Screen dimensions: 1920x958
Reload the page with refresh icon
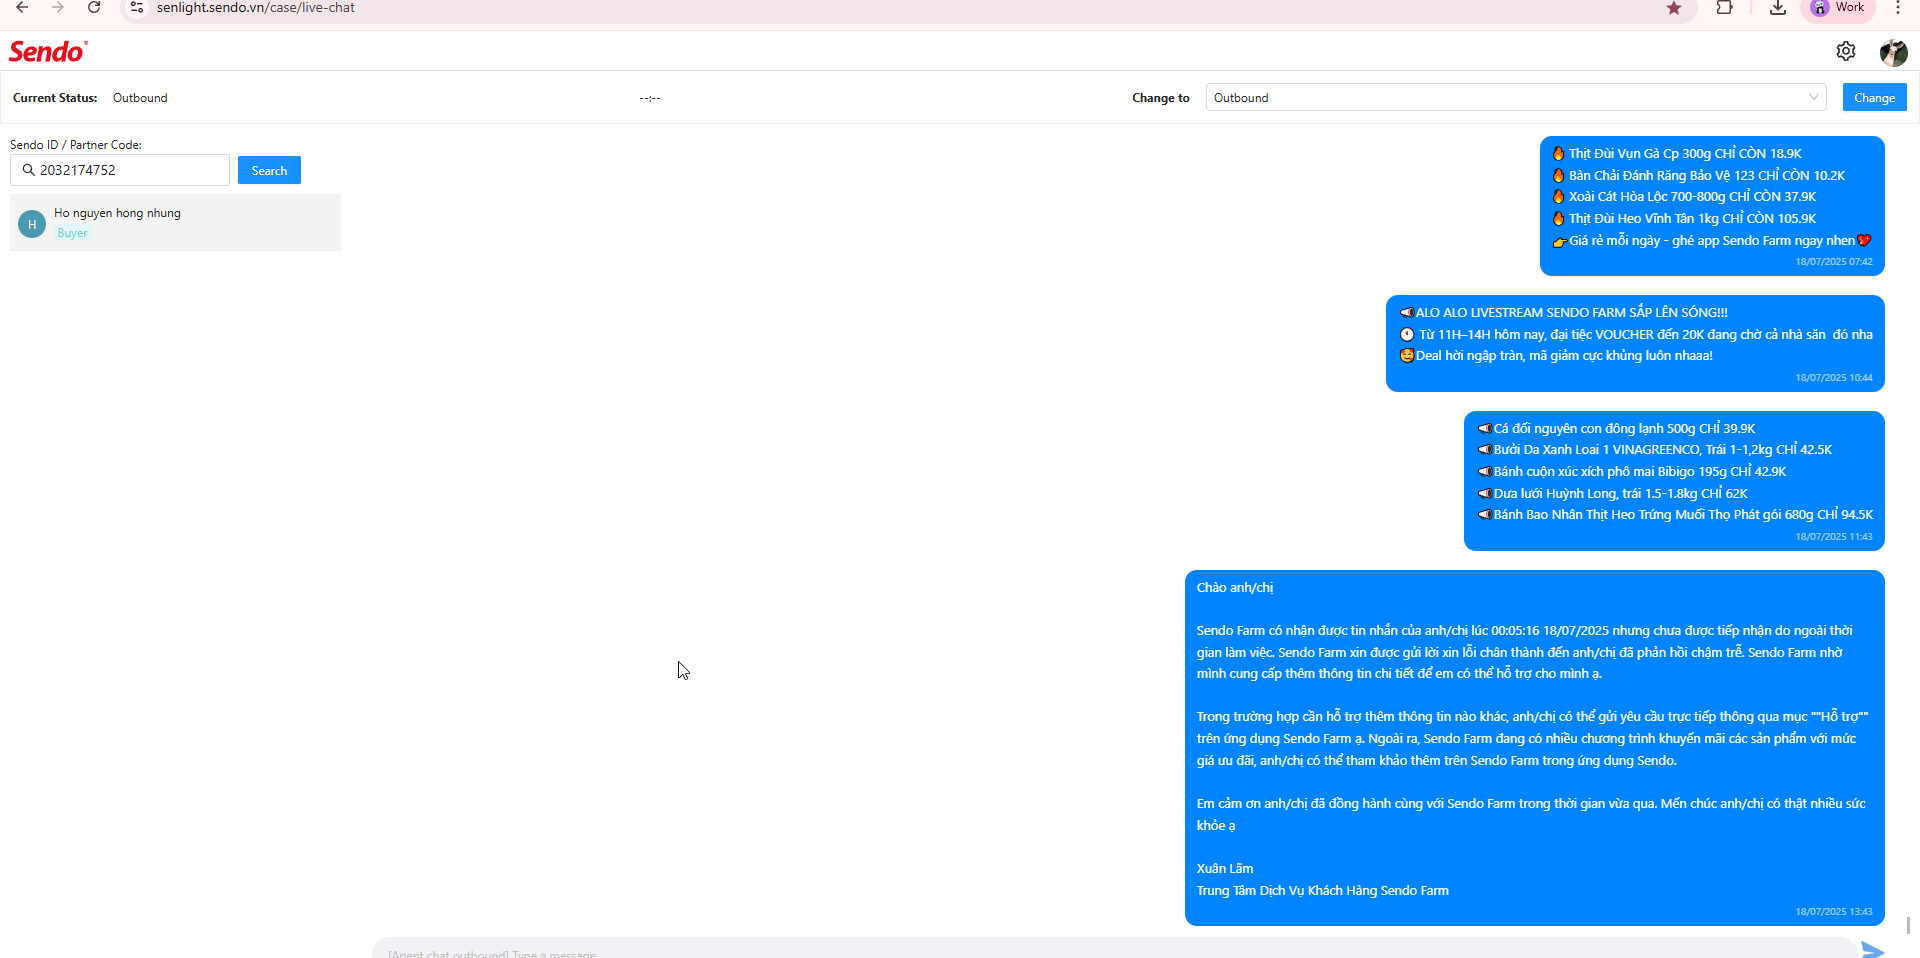coord(94,8)
